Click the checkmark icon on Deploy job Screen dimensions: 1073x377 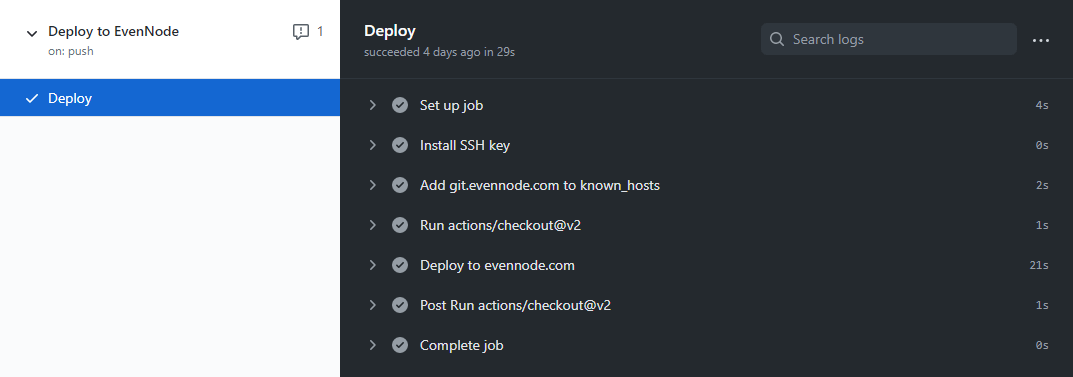31,99
